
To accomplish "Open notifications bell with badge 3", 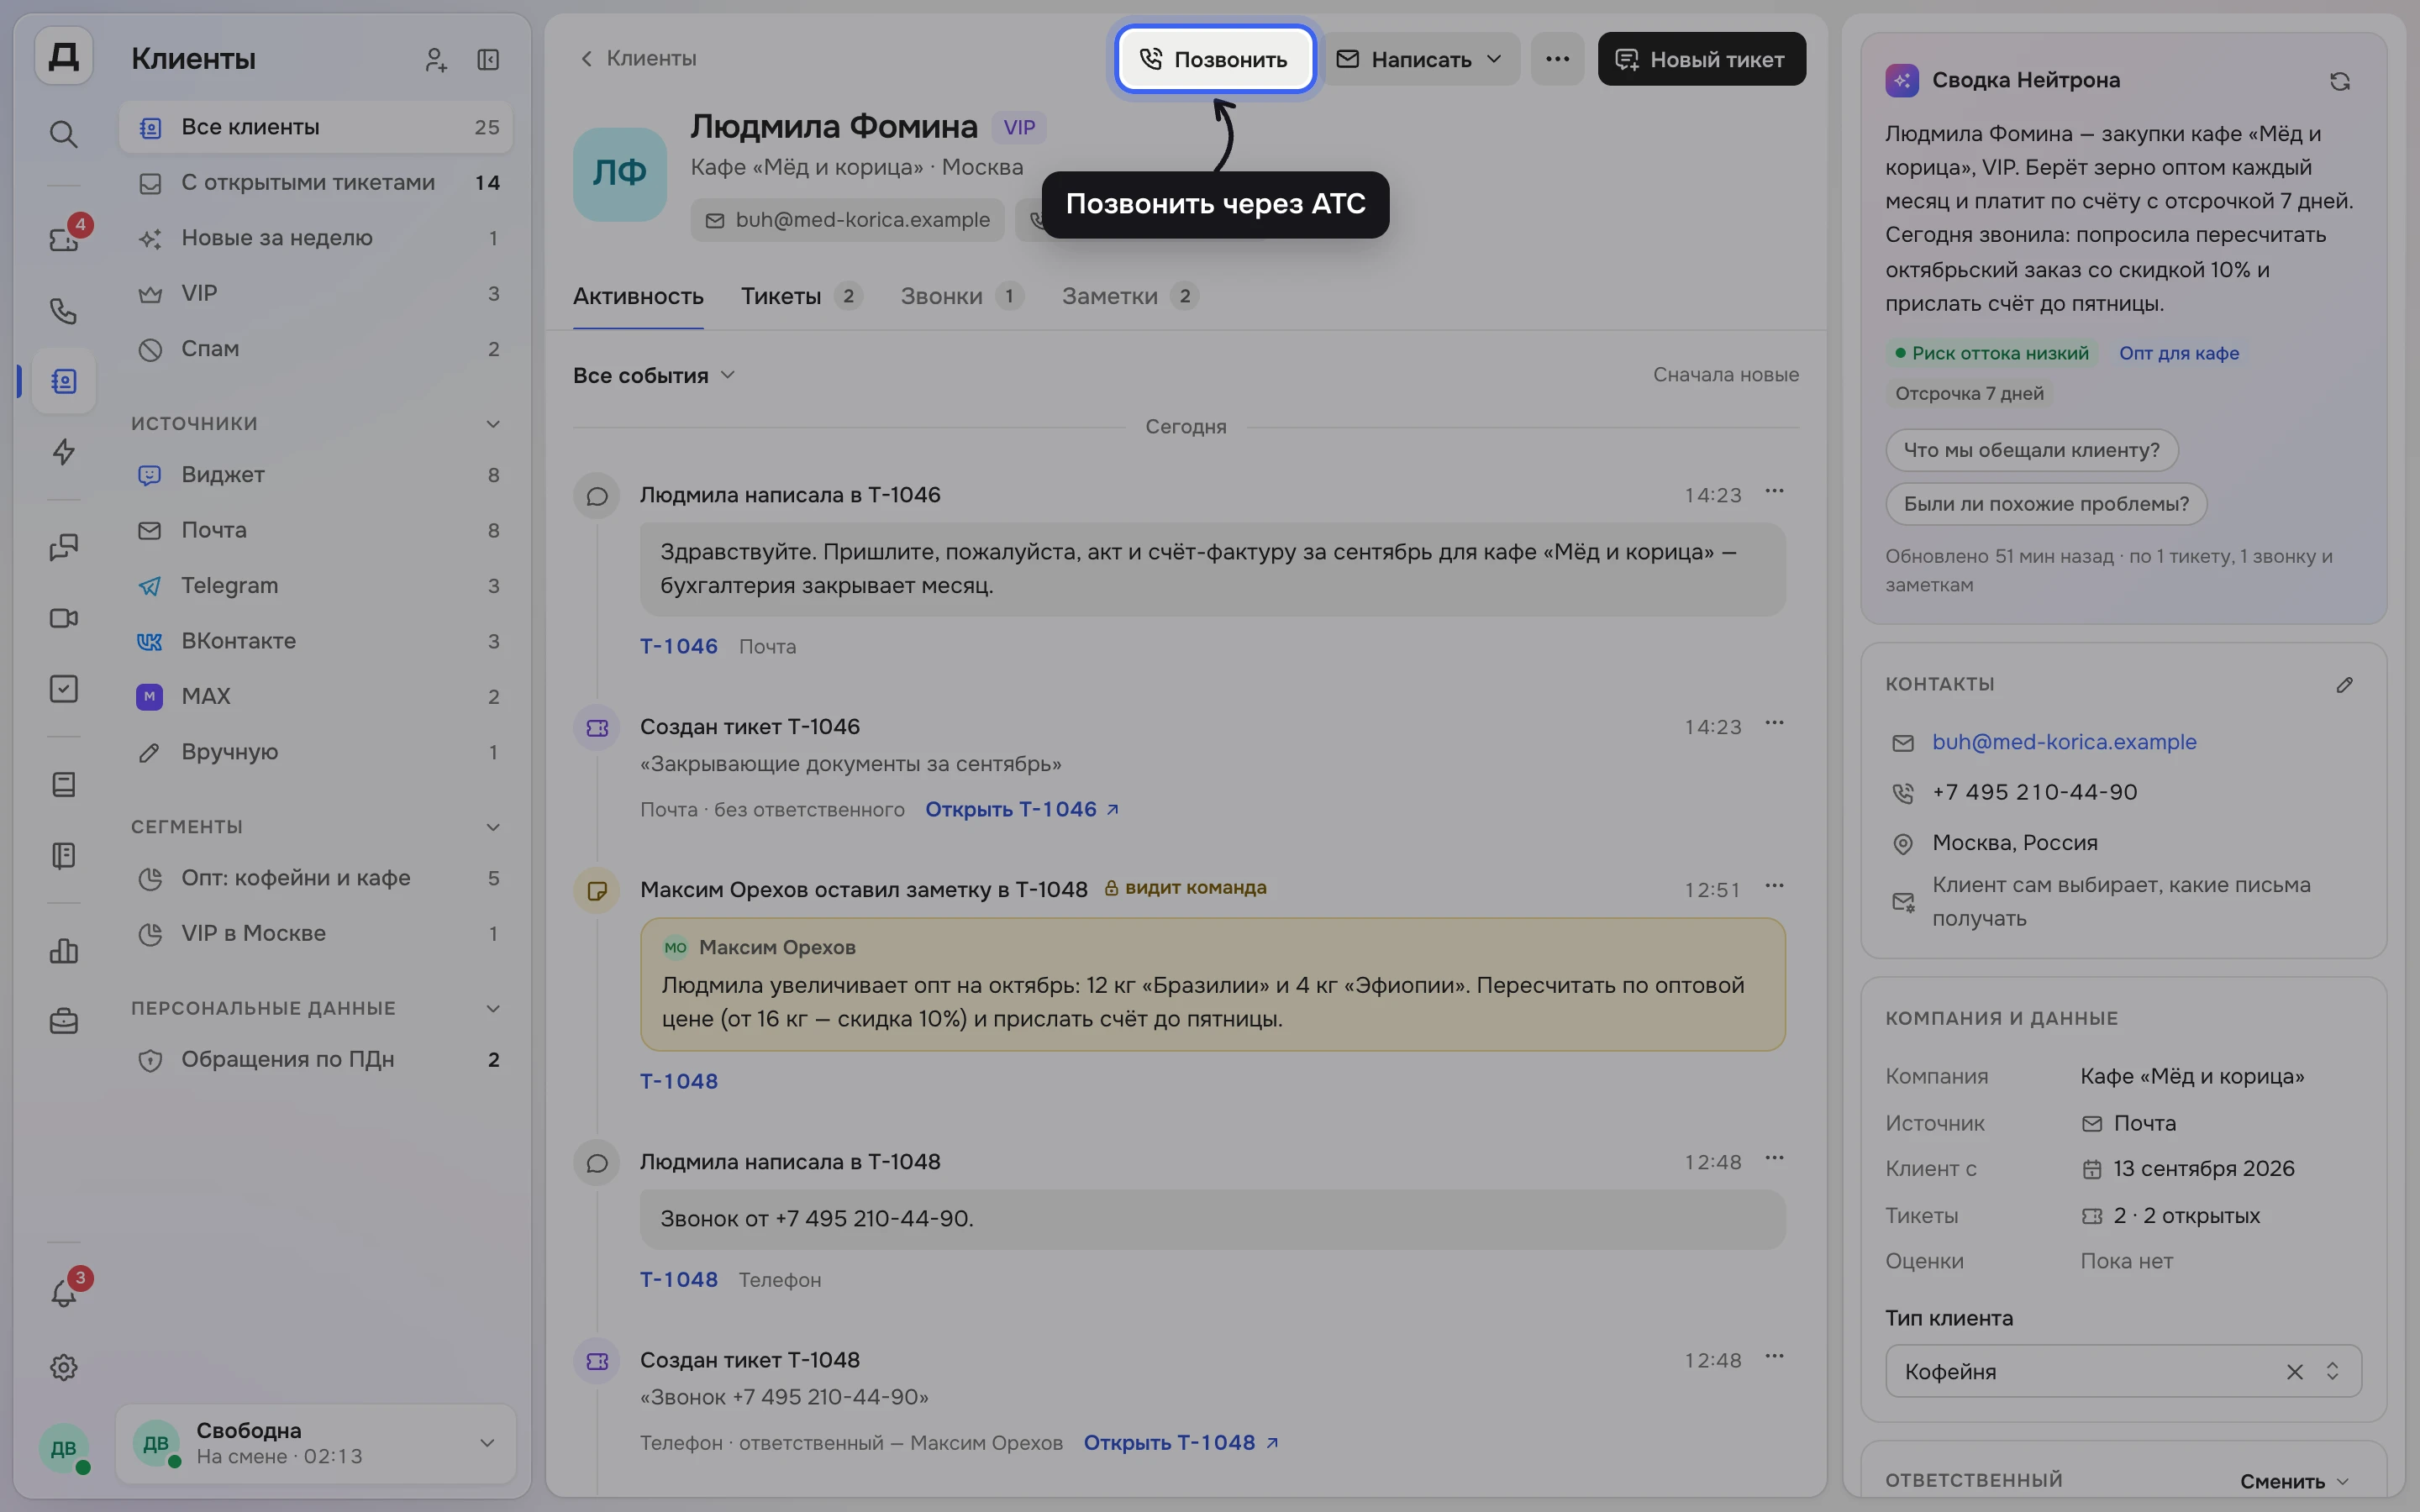I will (63, 1293).
